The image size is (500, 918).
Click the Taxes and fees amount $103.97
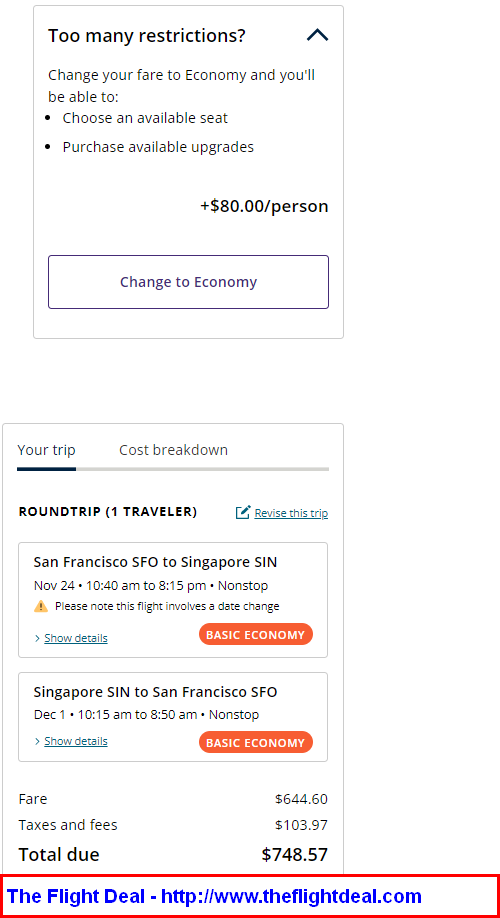tap(301, 825)
